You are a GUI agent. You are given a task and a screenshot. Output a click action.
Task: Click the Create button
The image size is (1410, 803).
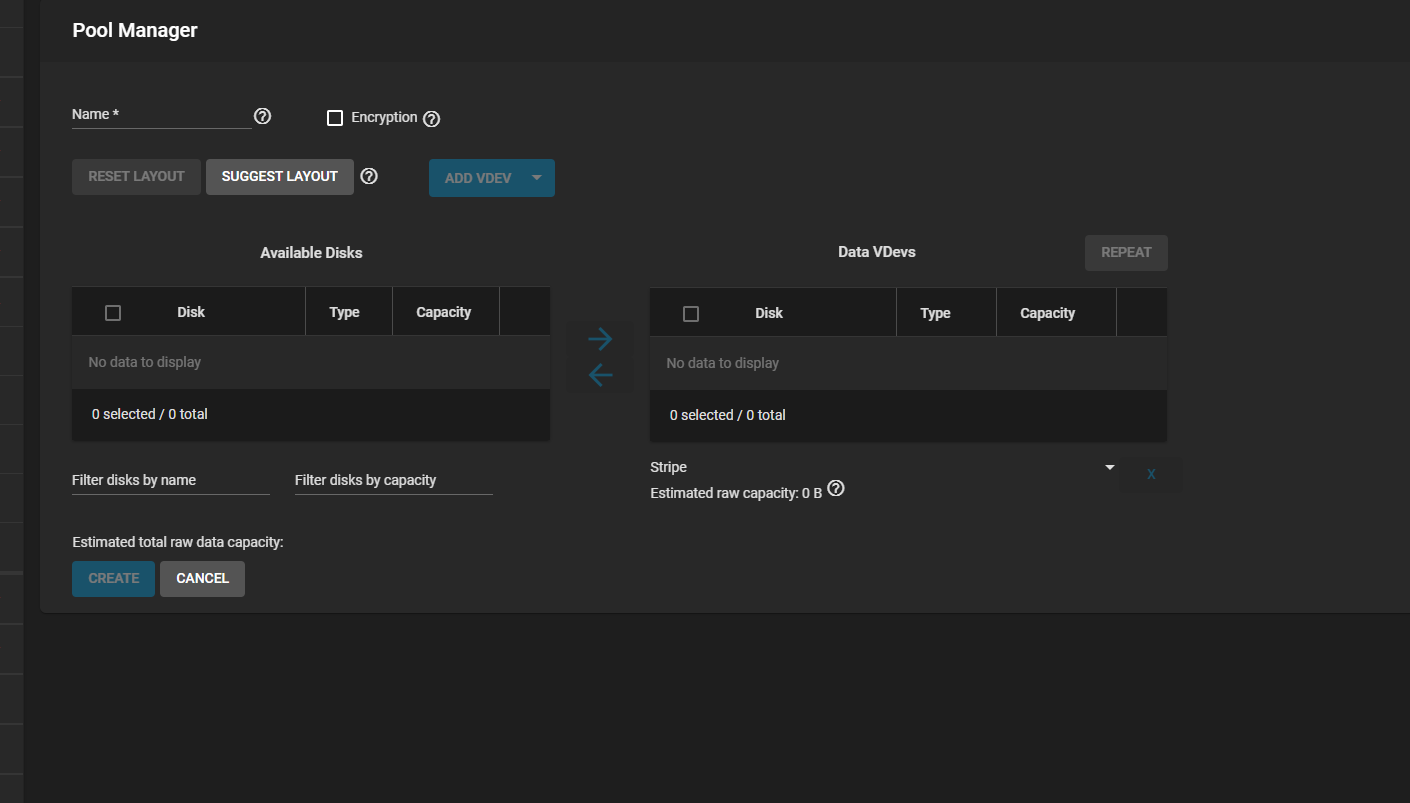click(114, 579)
